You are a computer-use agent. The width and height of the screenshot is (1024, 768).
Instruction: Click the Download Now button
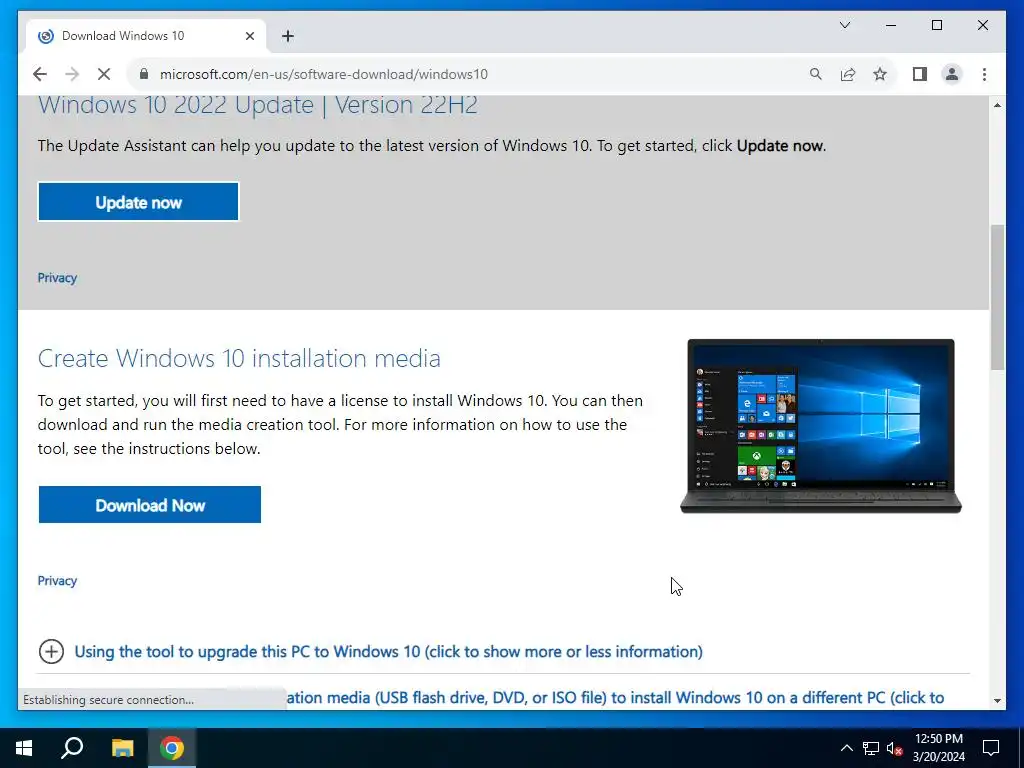pyautogui.click(x=150, y=505)
